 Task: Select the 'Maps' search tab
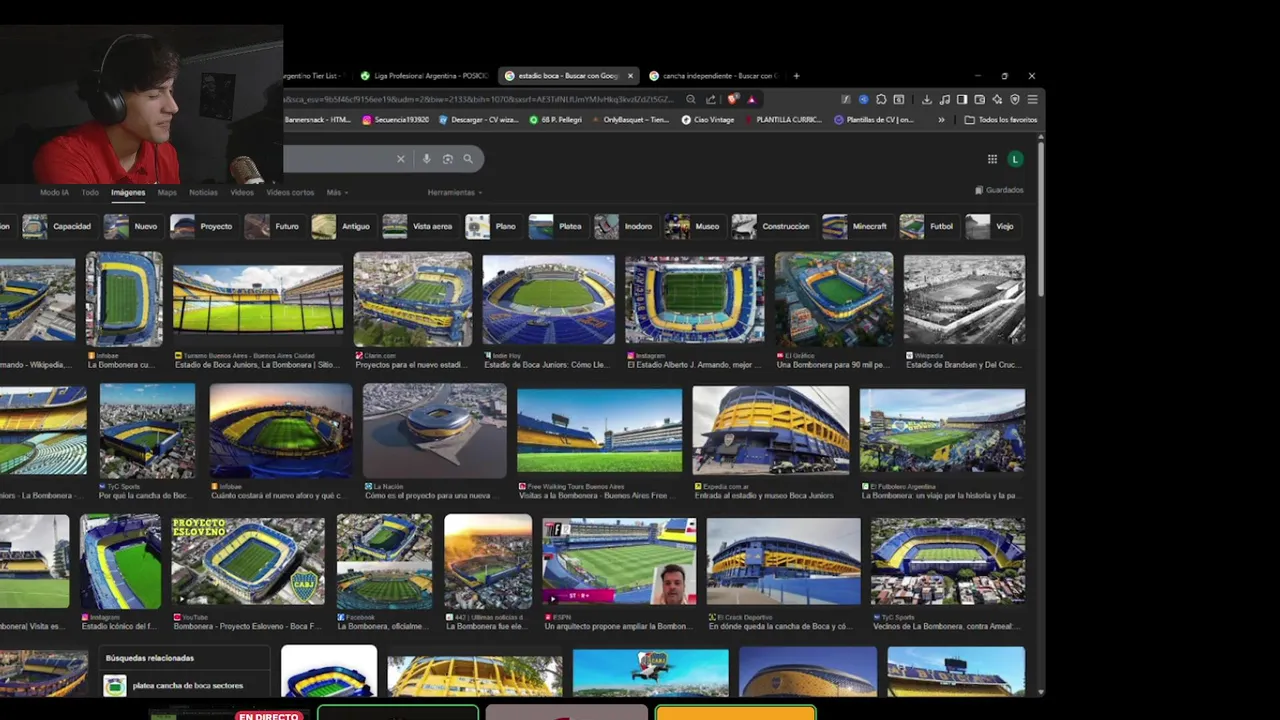point(167,192)
